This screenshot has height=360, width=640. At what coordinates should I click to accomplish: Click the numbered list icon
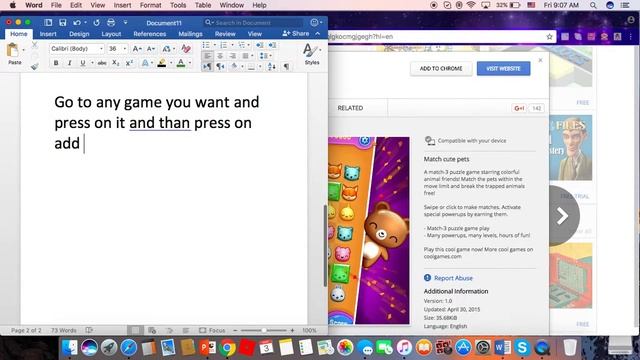tap(224, 45)
